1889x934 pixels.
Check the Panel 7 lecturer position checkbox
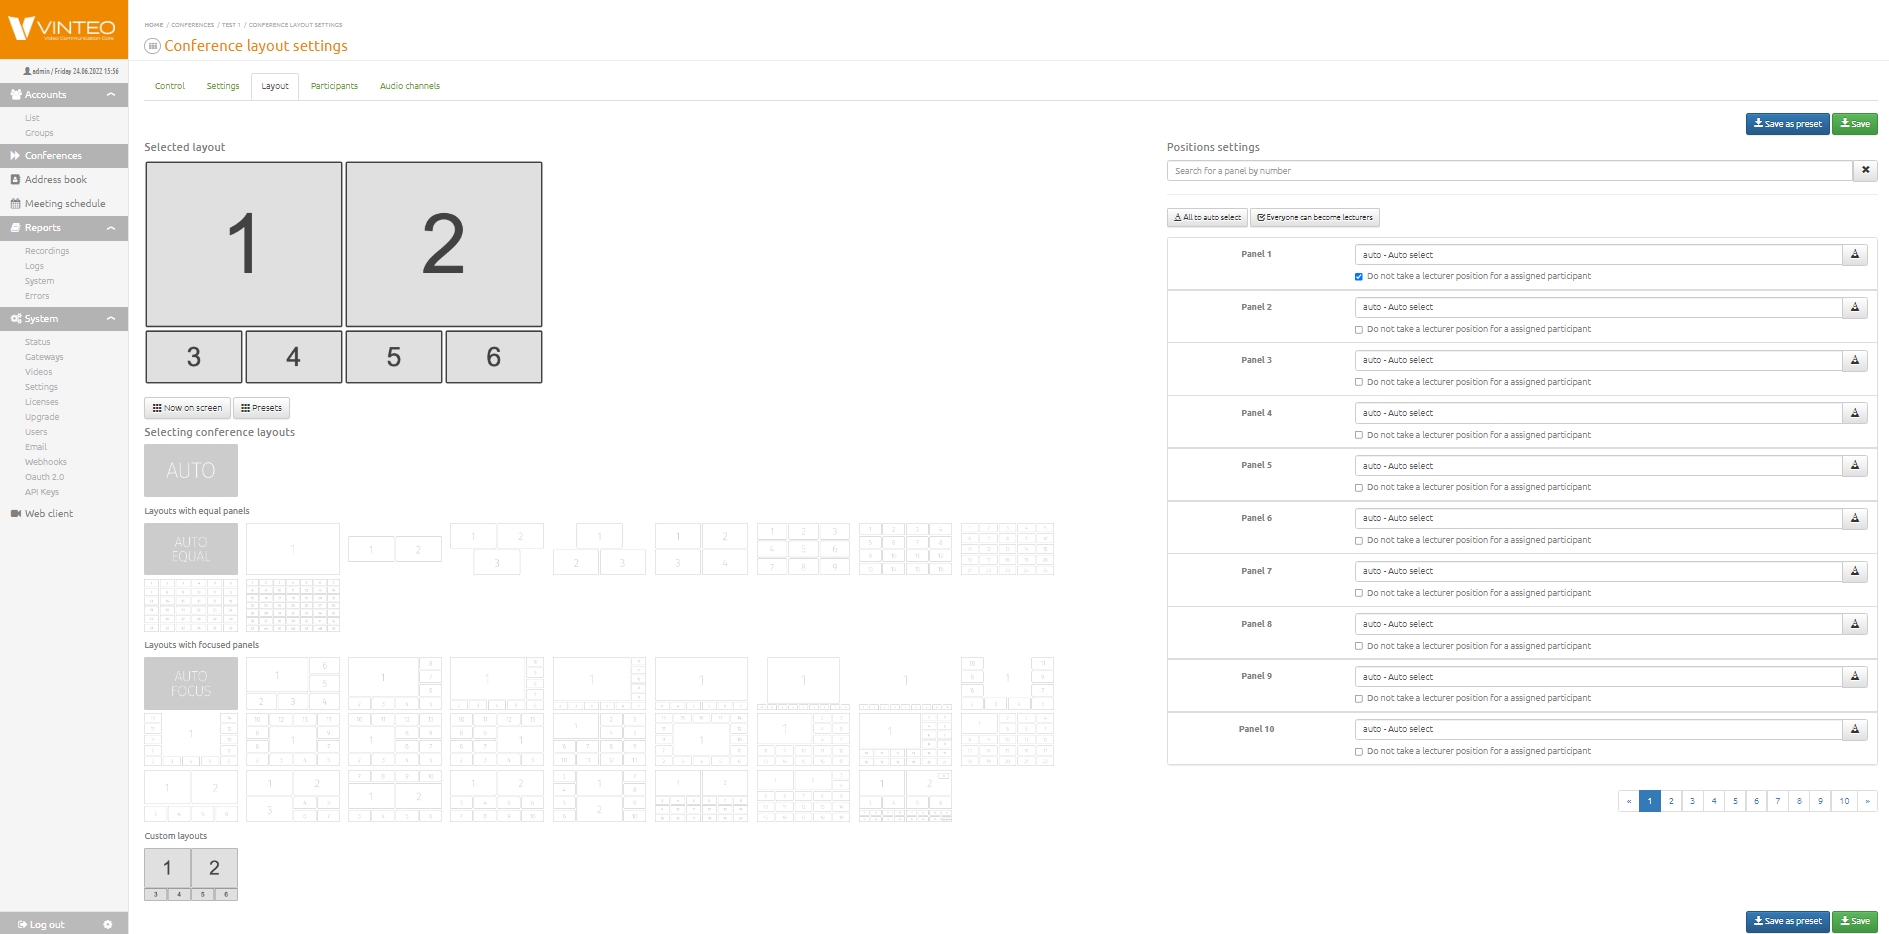click(x=1359, y=593)
